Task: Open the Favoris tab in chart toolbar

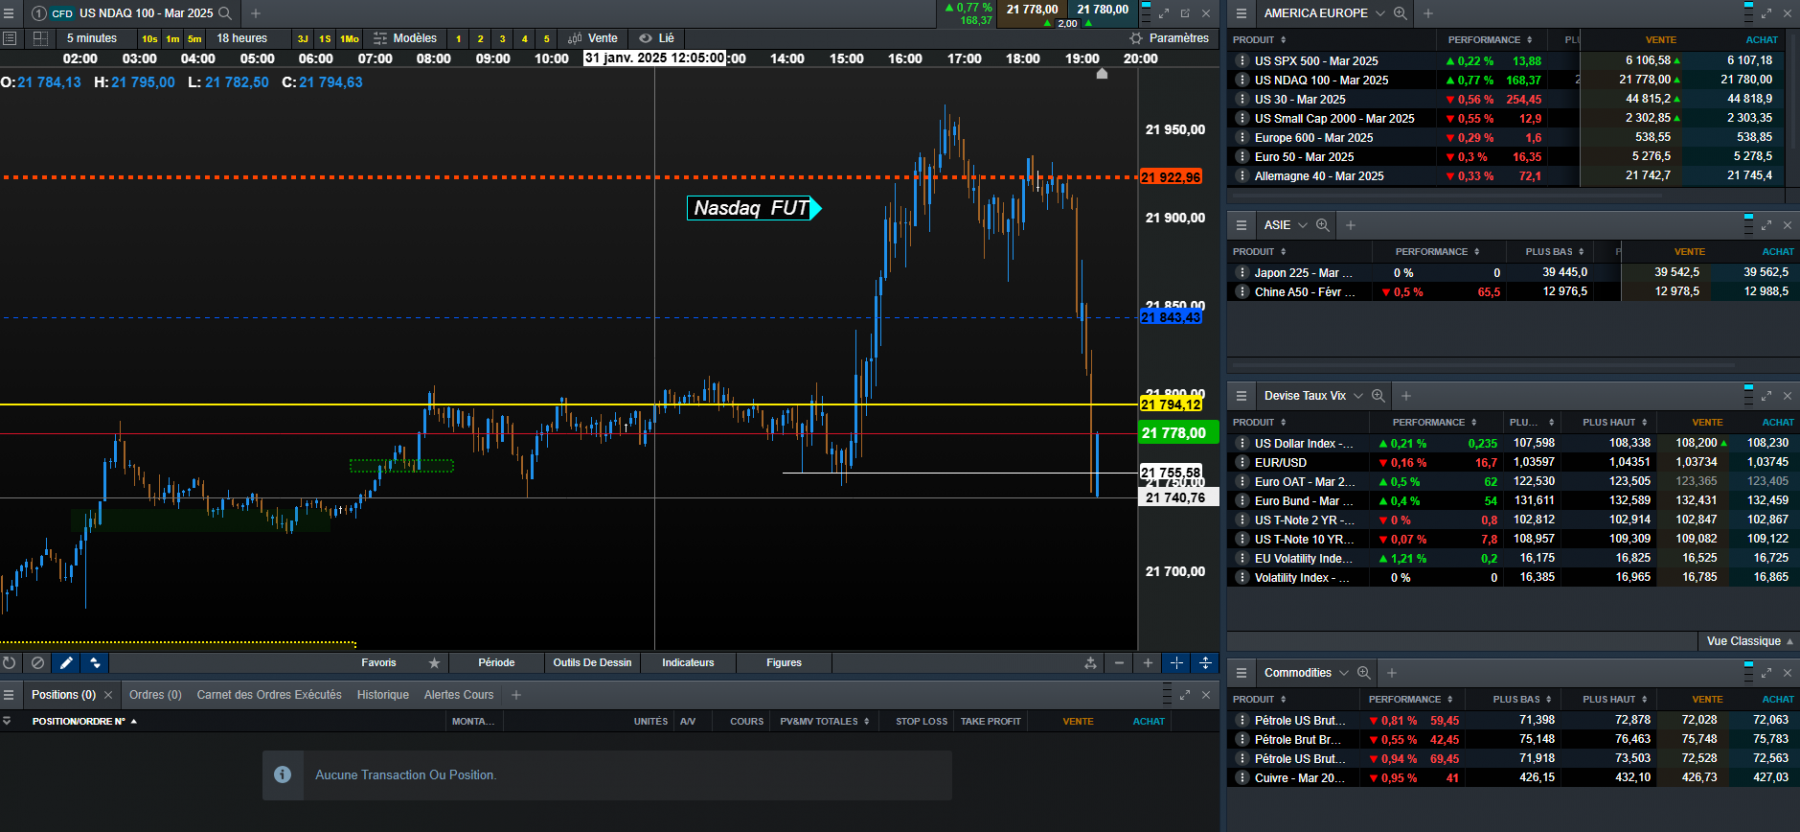Action: [x=379, y=662]
